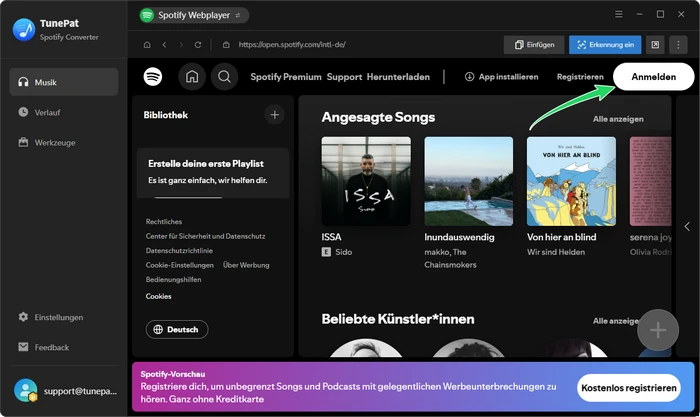Open the Feedback section
The width and height of the screenshot is (700, 417).
pyautogui.click(x=64, y=347)
